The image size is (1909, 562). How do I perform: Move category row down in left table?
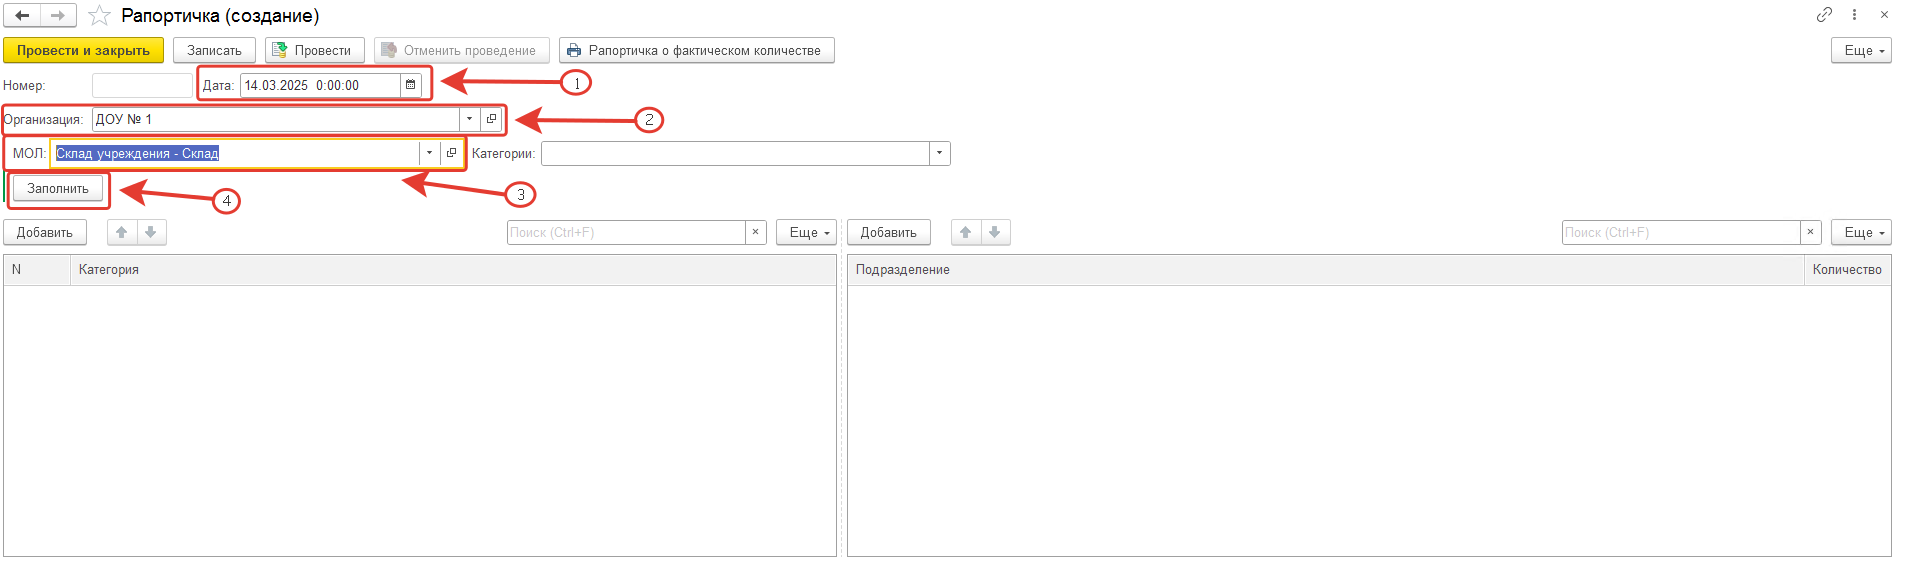tap(151, 232)
